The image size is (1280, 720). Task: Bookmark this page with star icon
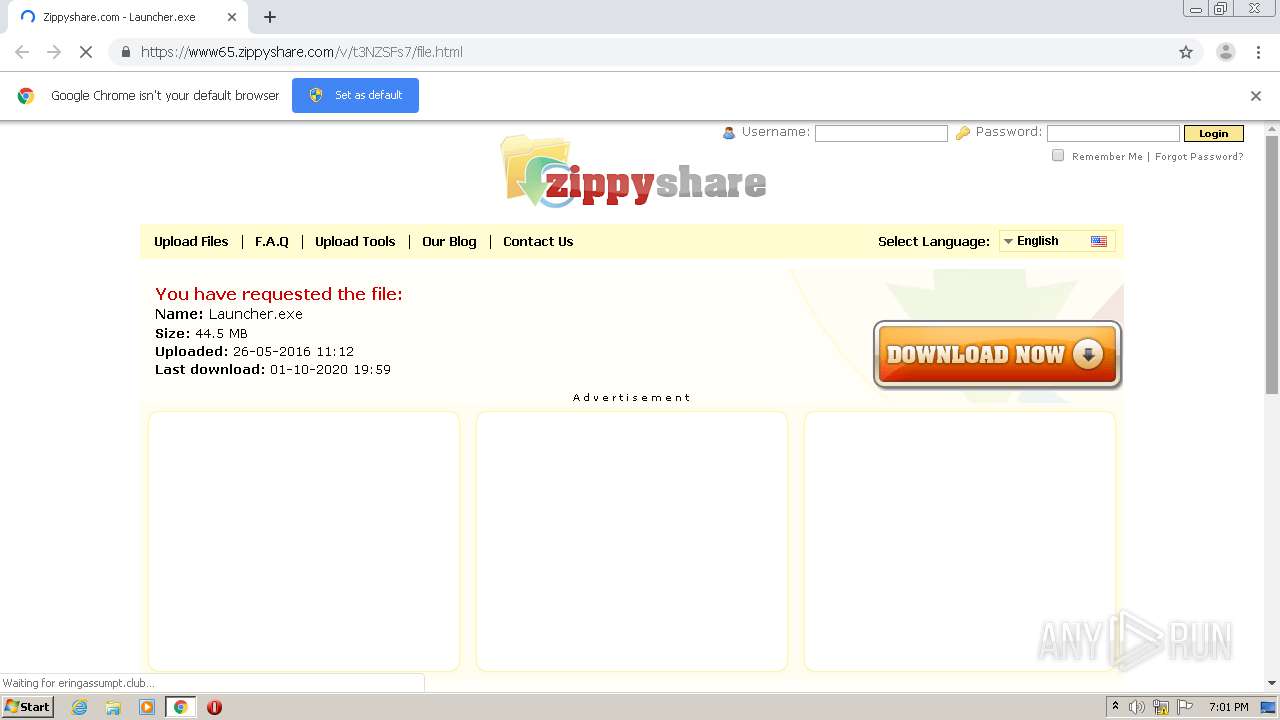(1186, 52)
